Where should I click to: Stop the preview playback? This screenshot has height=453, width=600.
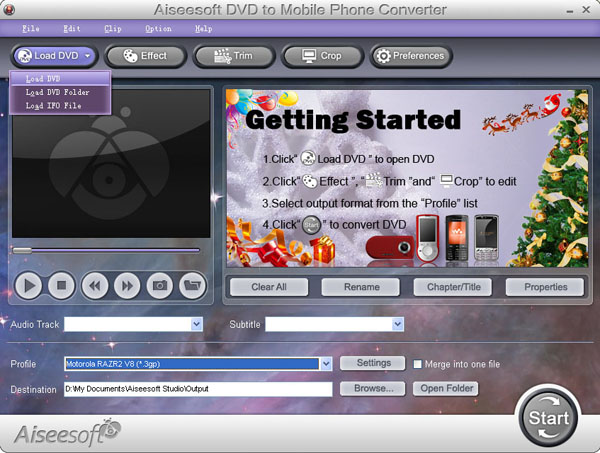click(61, 285)
